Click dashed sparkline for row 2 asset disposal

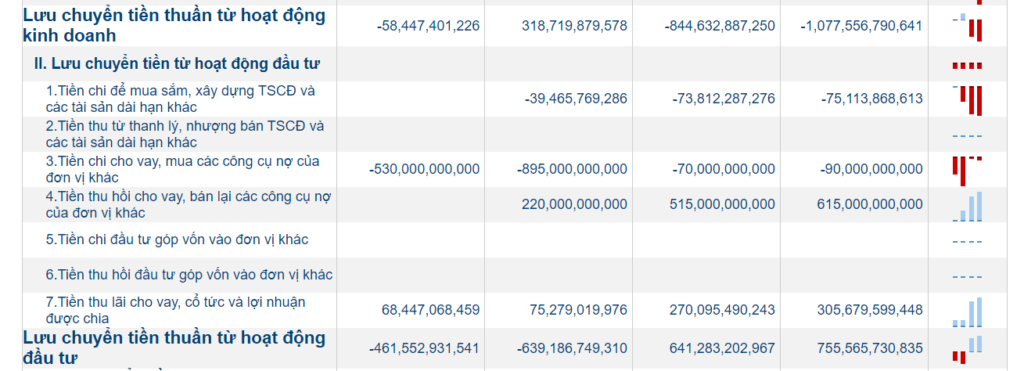[968, 136]
